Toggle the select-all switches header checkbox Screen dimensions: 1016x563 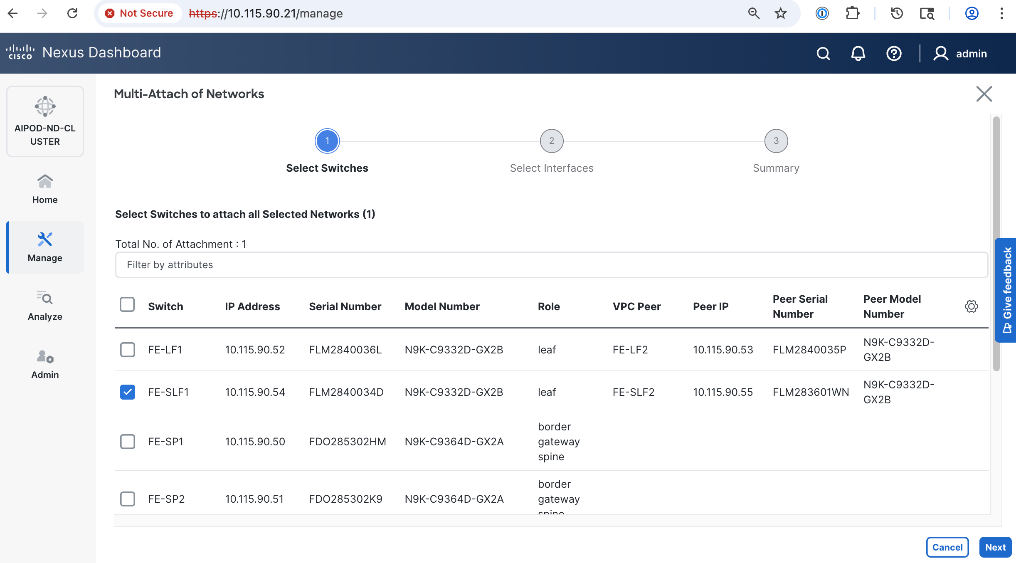pyautogui.click(x=127, y=305)
